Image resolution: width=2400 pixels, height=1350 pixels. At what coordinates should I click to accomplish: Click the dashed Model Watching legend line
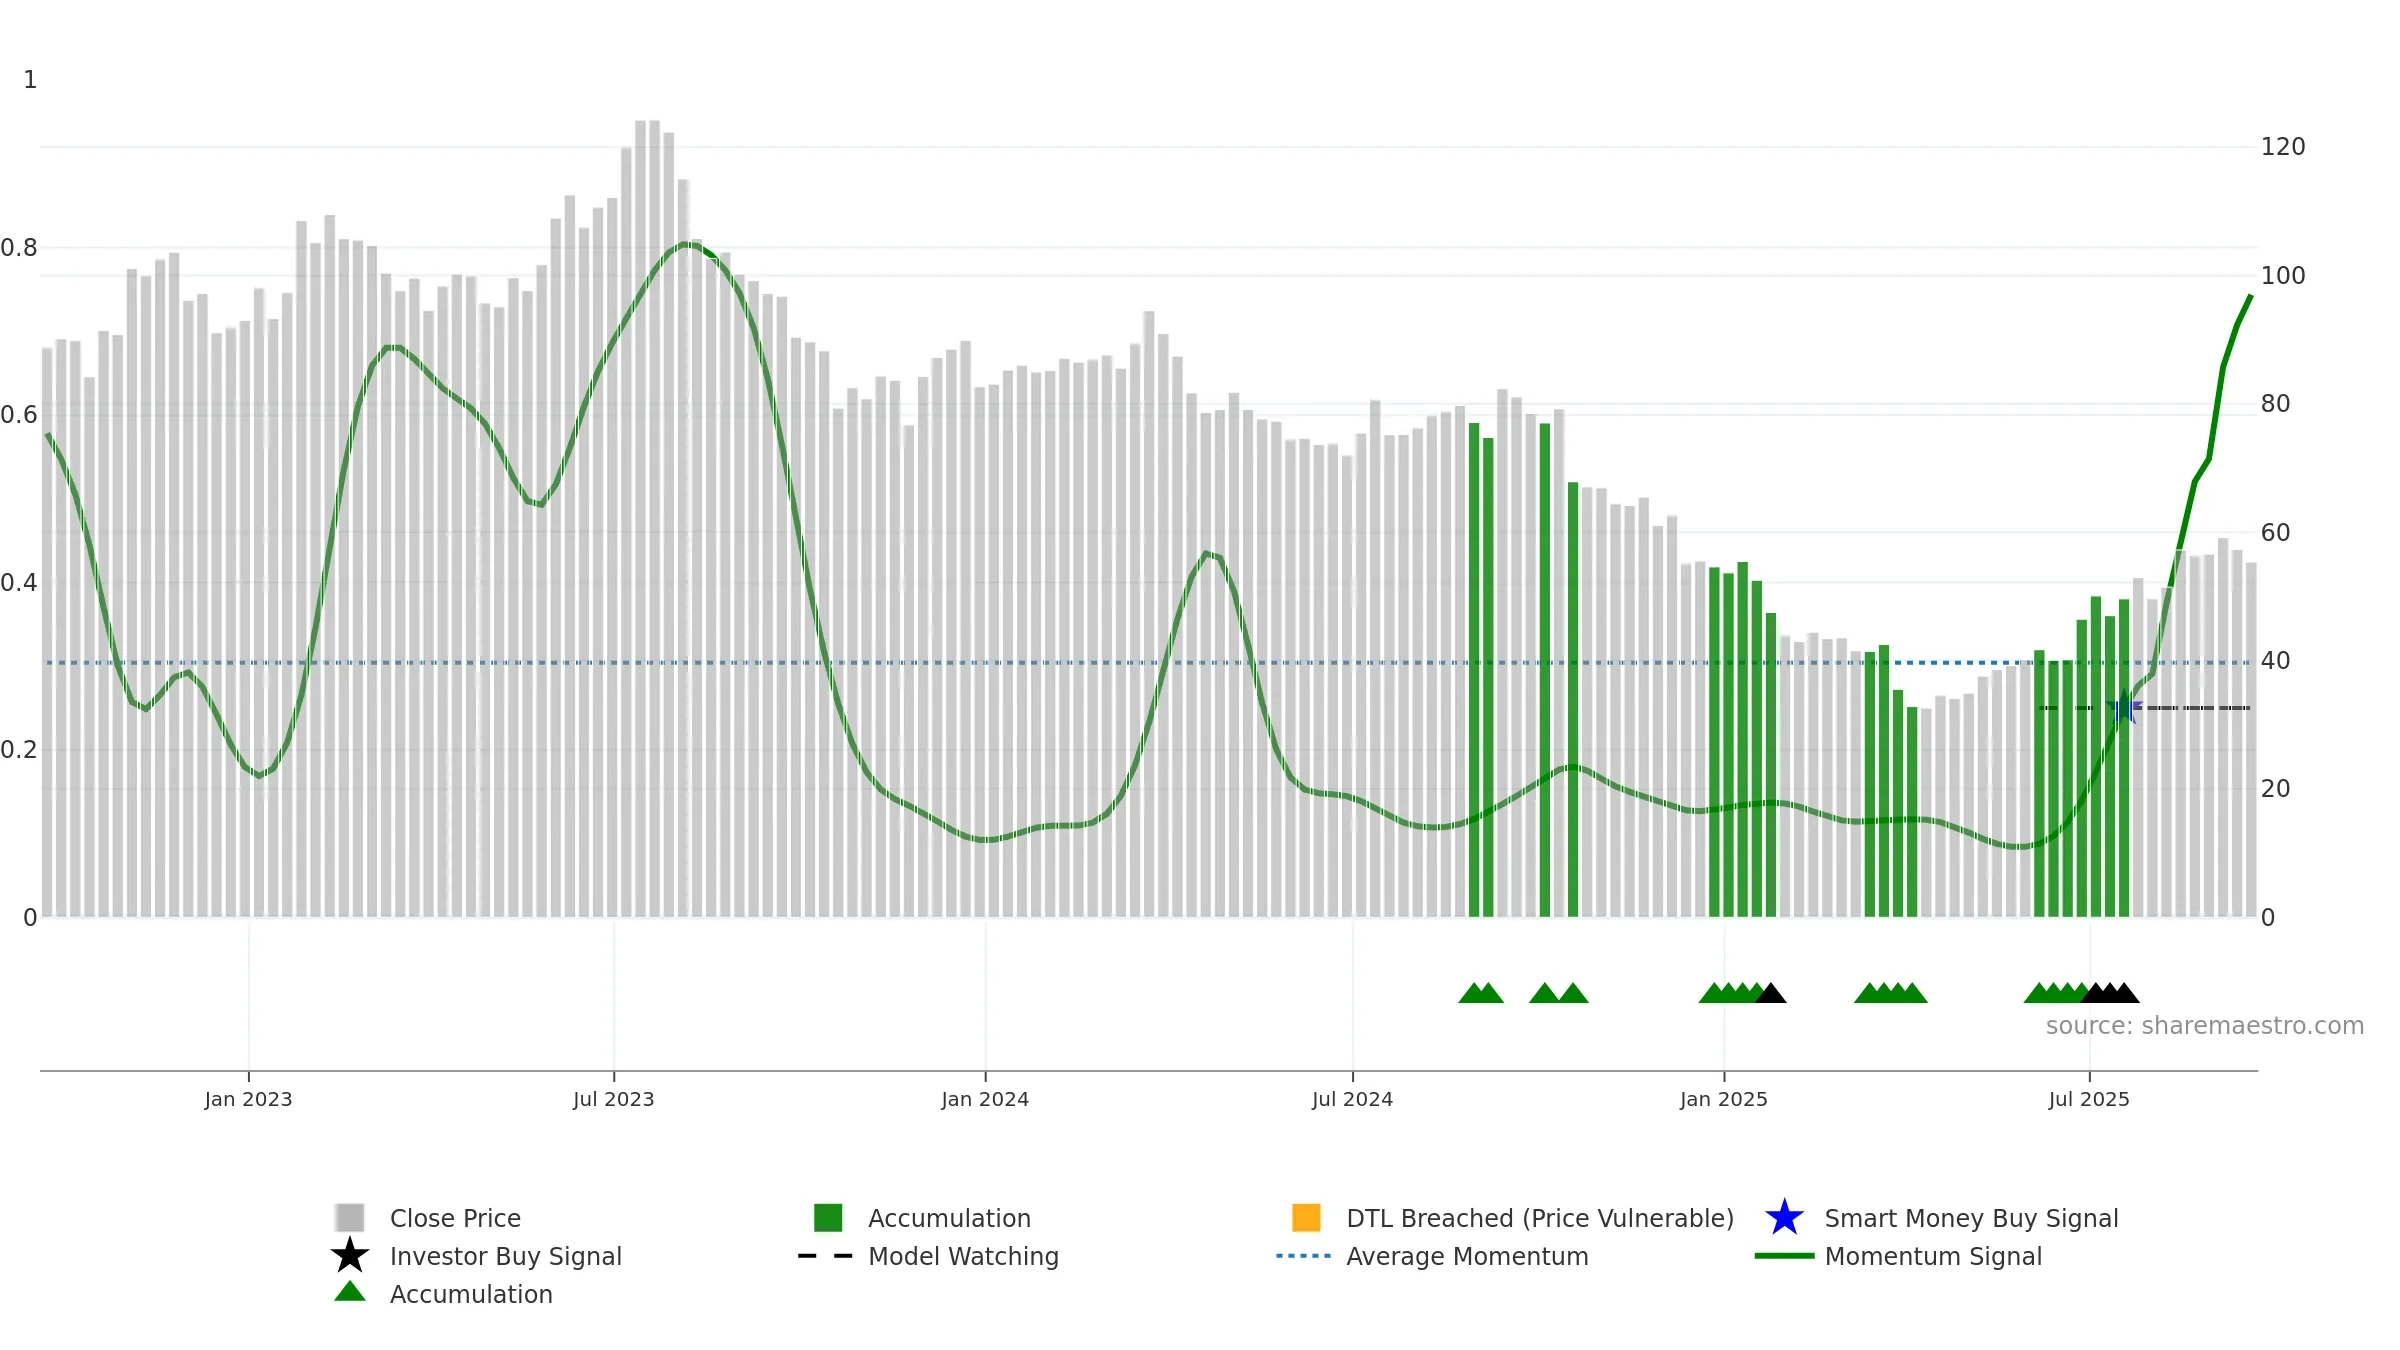point(825,1256)
